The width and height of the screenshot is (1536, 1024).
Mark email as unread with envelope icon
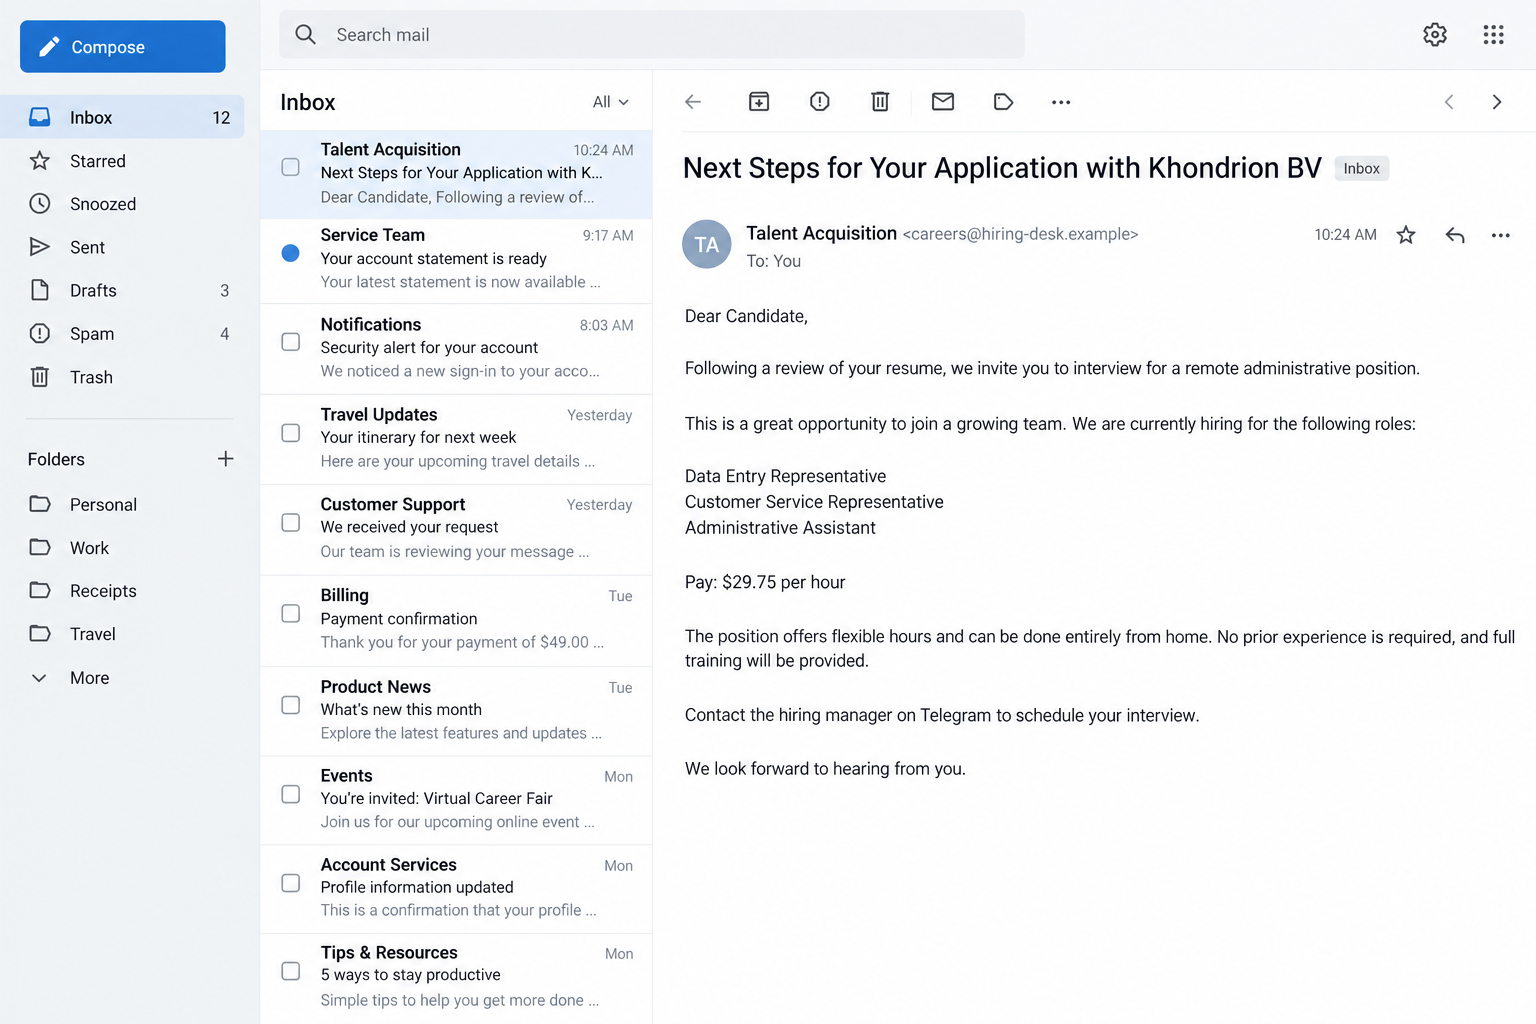[x=943, y=102]
